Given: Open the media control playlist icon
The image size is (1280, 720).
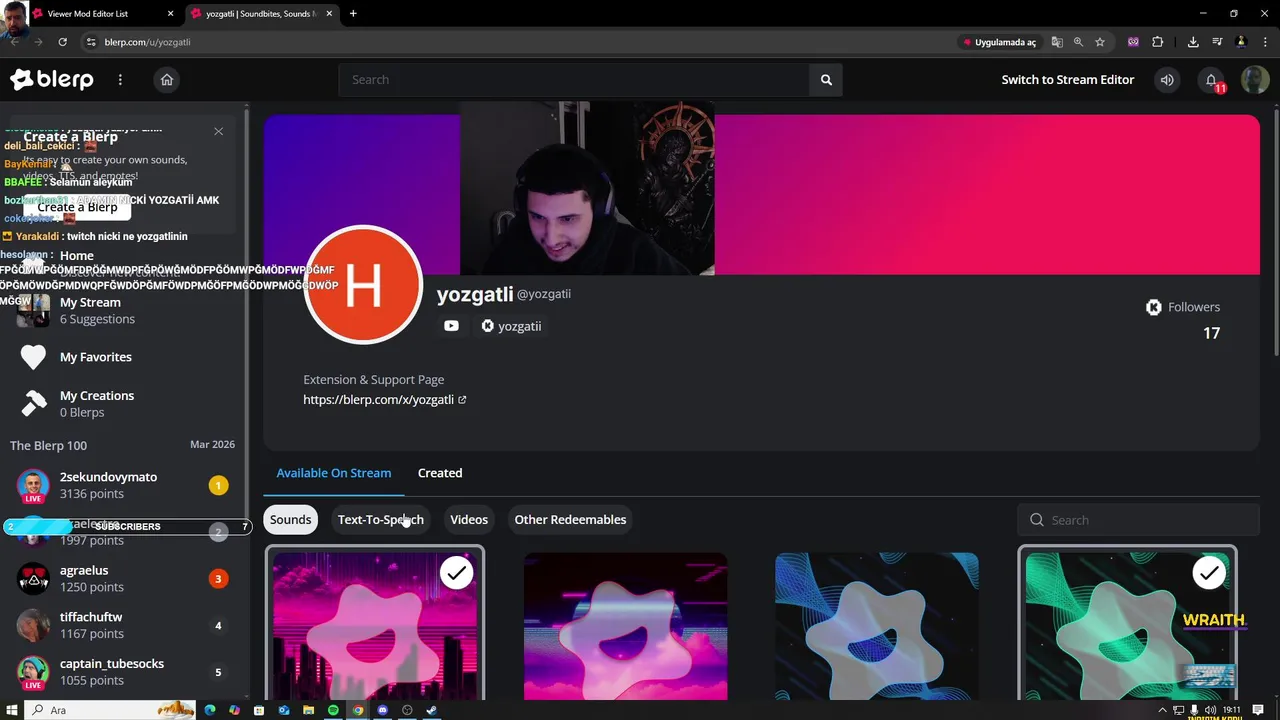Looking at the screenshot, I should pos(1217,42).
